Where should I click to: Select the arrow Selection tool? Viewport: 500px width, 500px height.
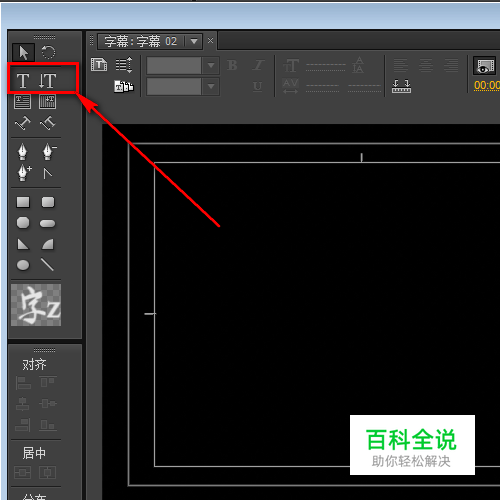[23, 53]
